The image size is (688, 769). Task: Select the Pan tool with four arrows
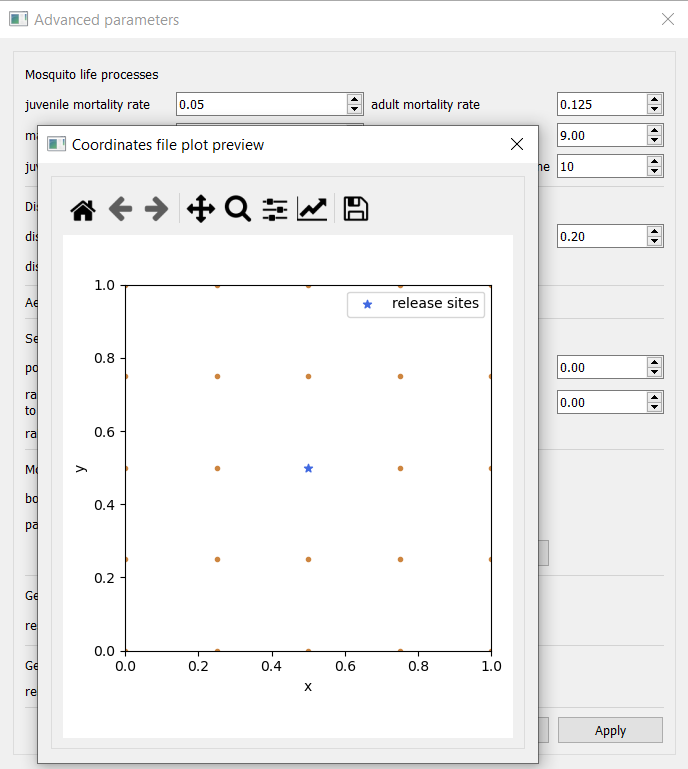(x=200, y=209)
